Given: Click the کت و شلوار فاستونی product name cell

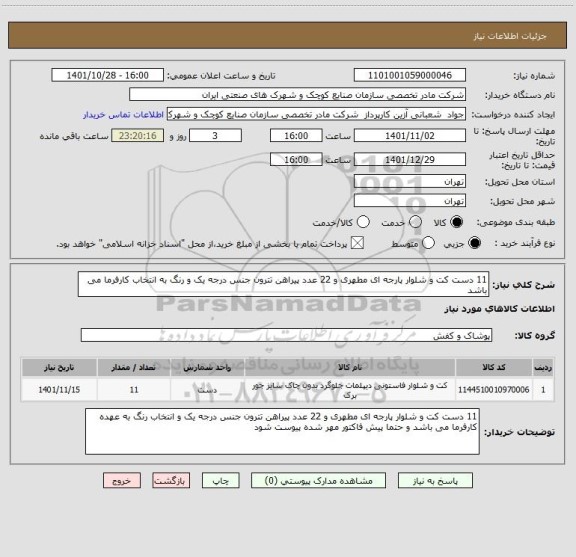Looking at the screenshot, I should (x=350, y=389).
